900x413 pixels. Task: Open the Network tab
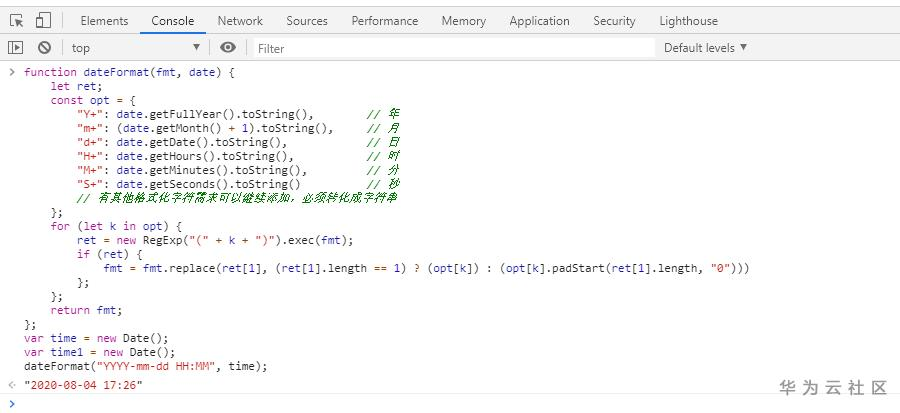tap(240, 20)
